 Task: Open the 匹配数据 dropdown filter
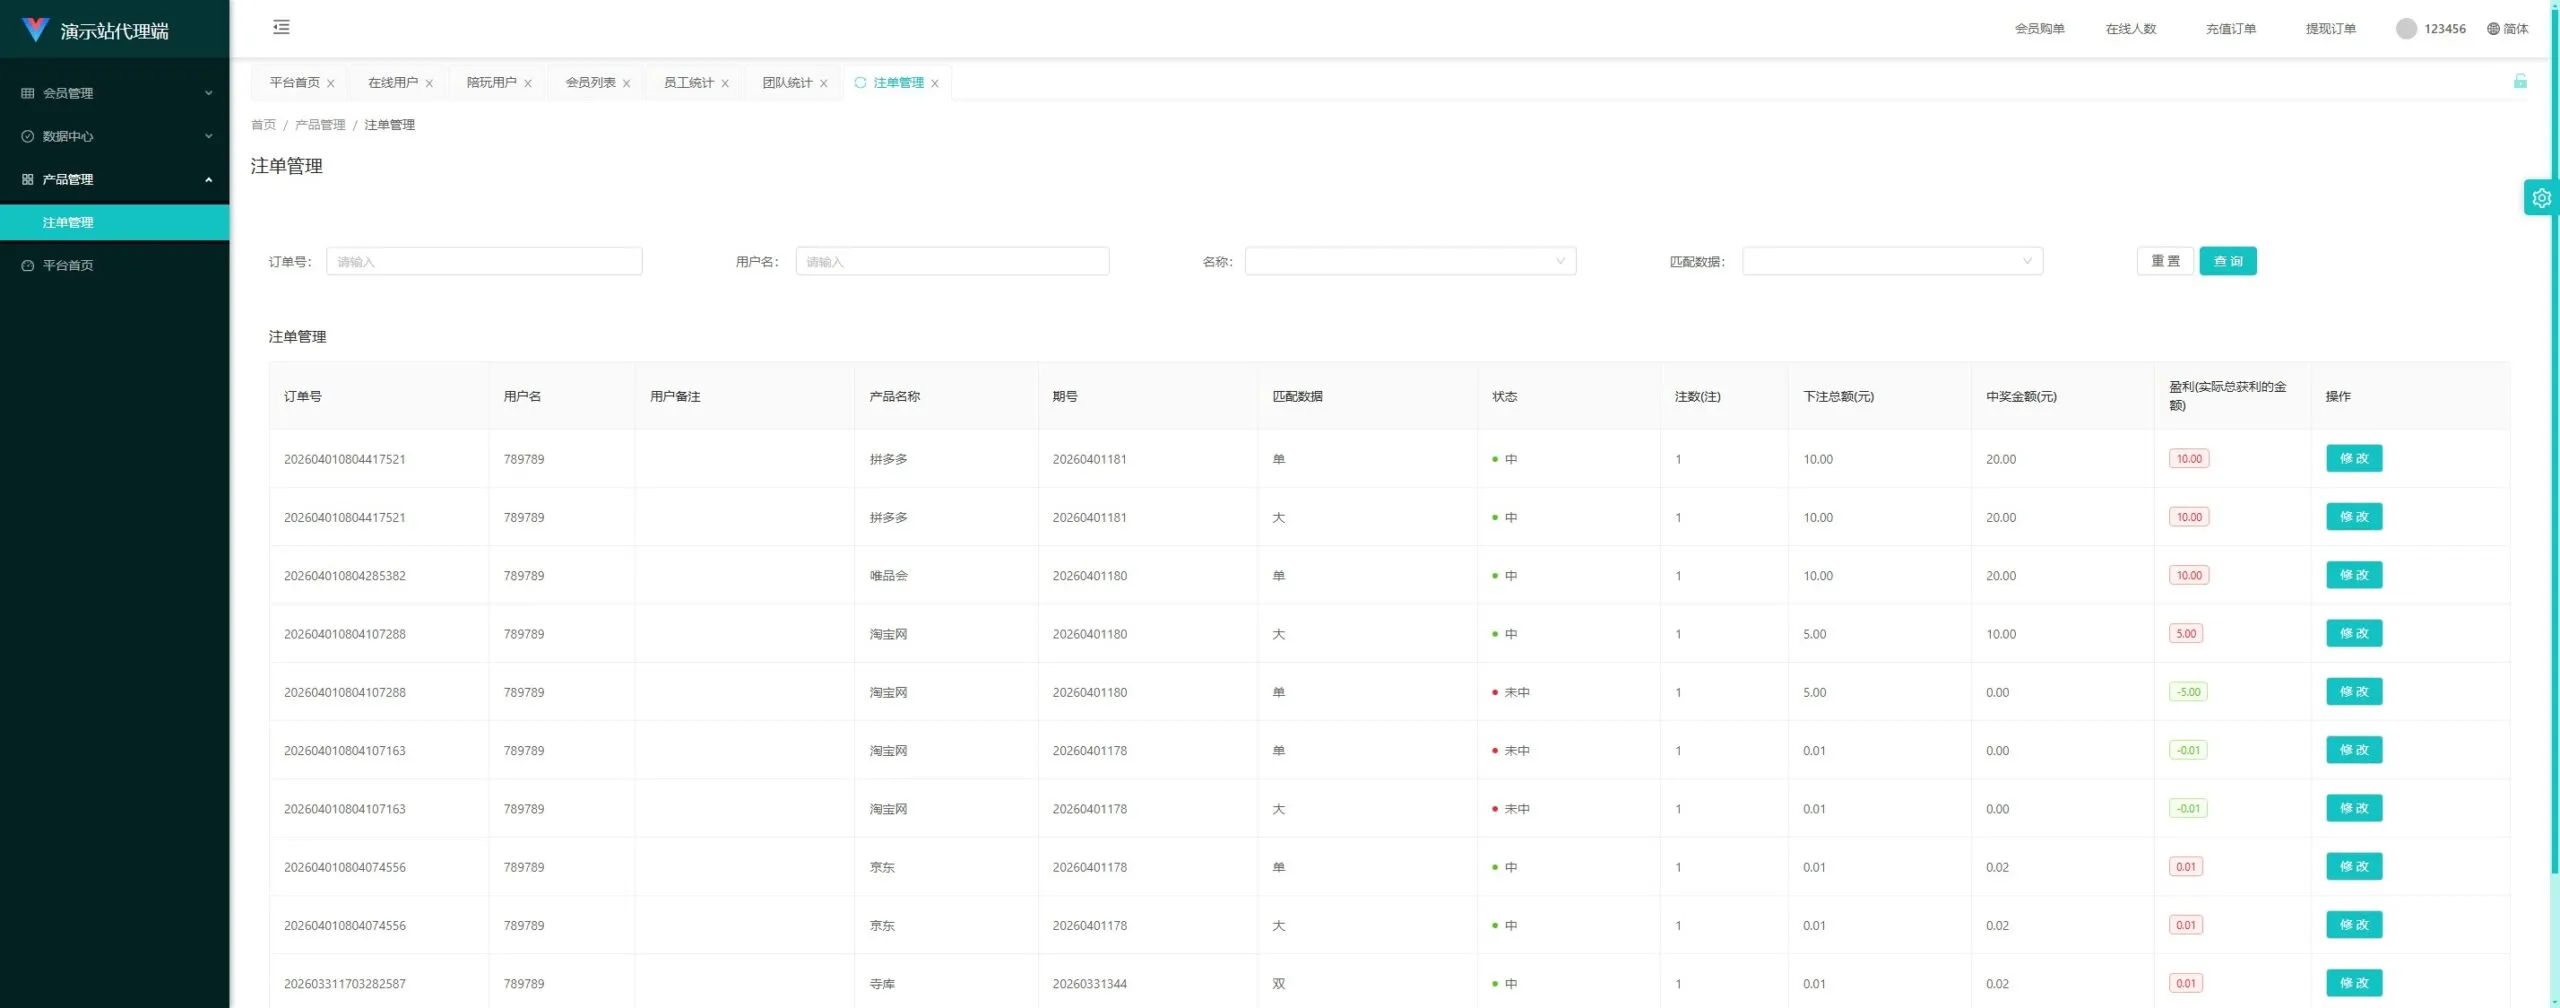point(1892,261)
